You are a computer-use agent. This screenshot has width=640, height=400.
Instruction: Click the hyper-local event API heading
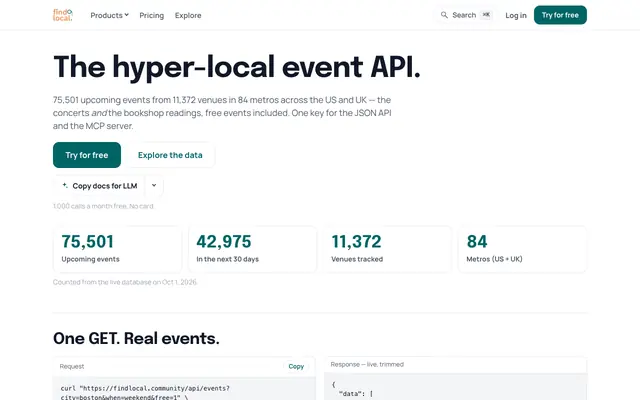[237, 67]
